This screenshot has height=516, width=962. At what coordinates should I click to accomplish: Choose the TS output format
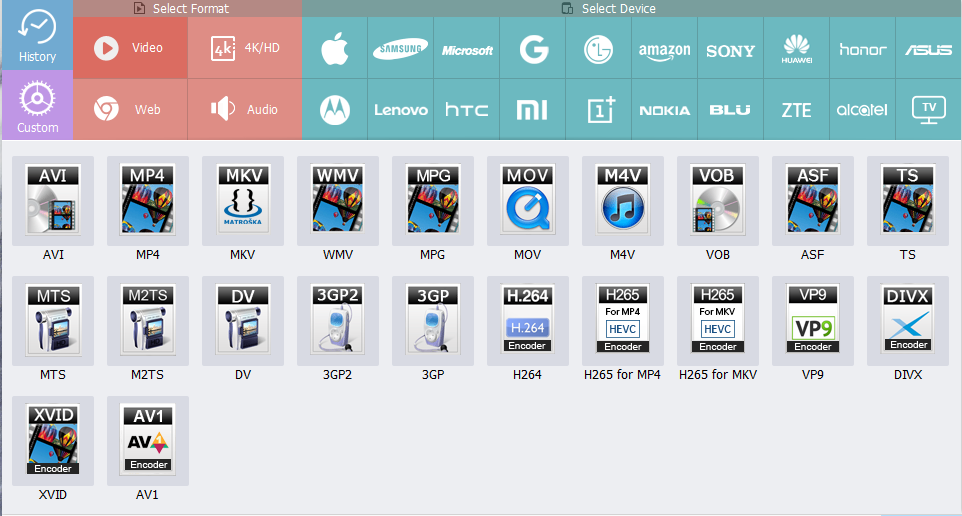(907, 201)
